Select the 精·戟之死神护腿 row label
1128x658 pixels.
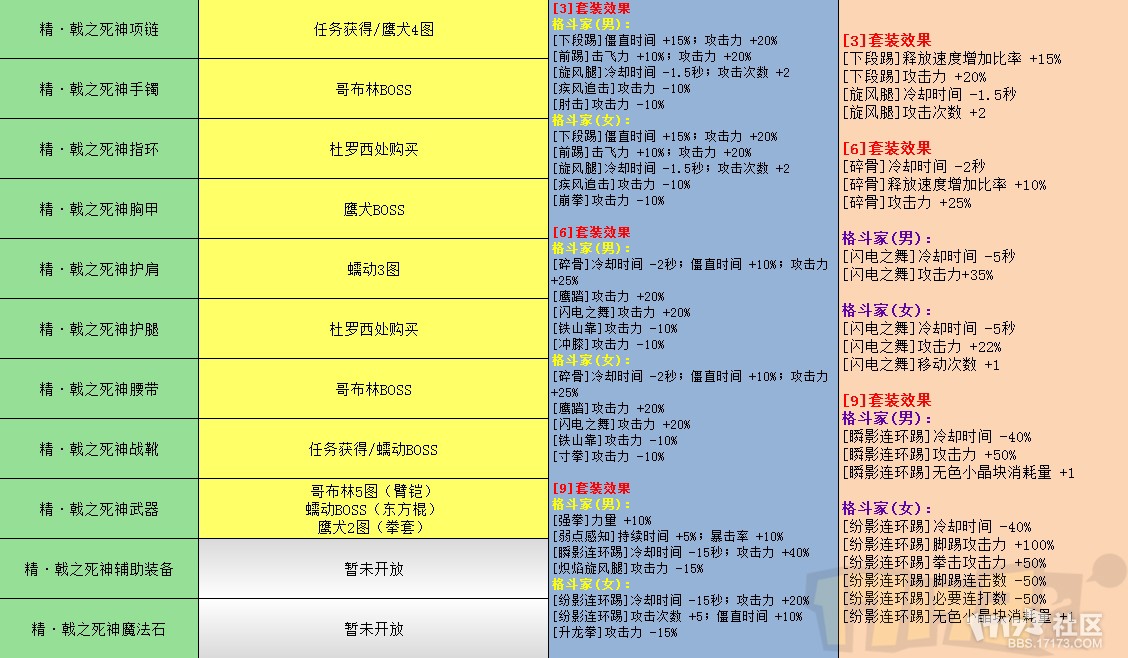point(99,329)
